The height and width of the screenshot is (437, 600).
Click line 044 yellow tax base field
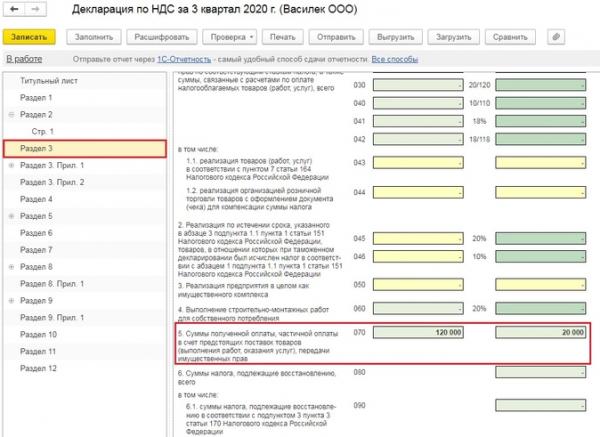pos(418,192)
